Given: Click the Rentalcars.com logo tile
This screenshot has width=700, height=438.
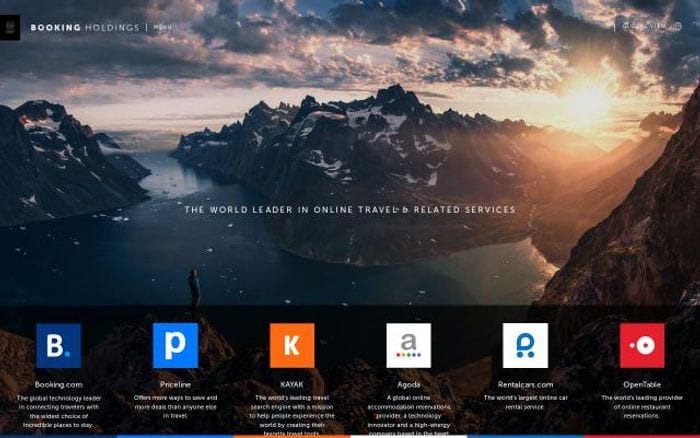Looking at the screenshot, I should coord(525,346).
